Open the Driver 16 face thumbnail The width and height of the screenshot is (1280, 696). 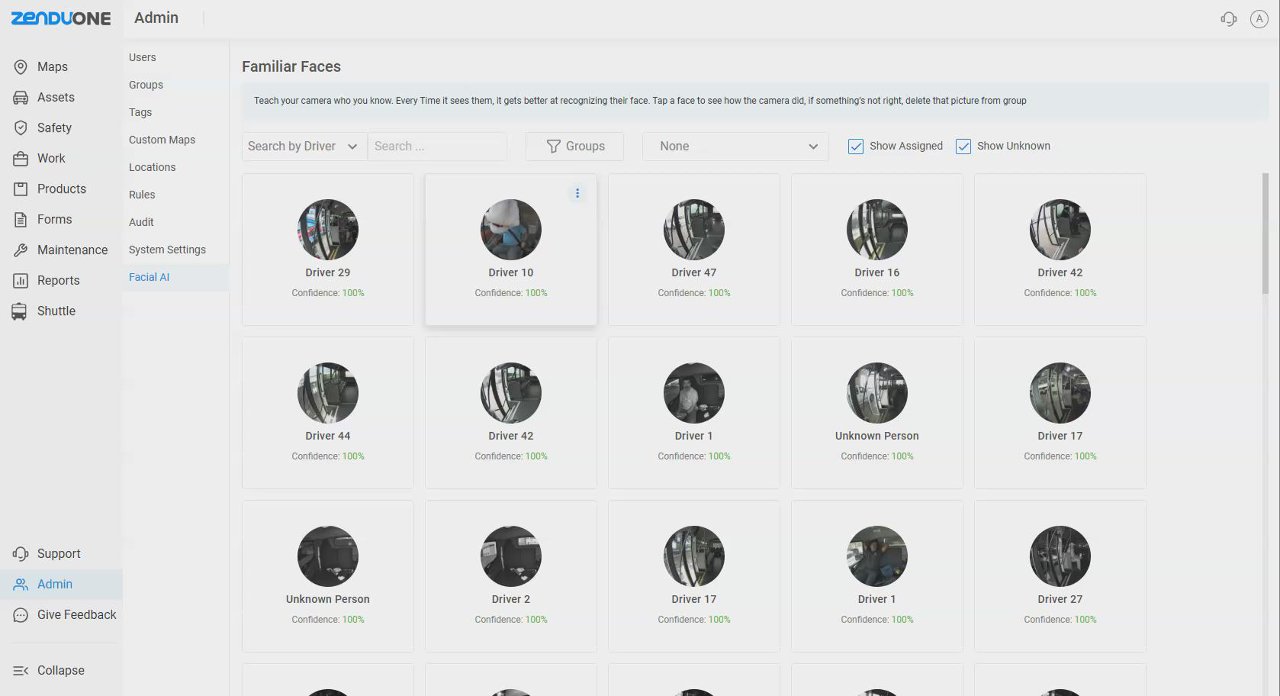pyautogui.click(x=877, y=229)
